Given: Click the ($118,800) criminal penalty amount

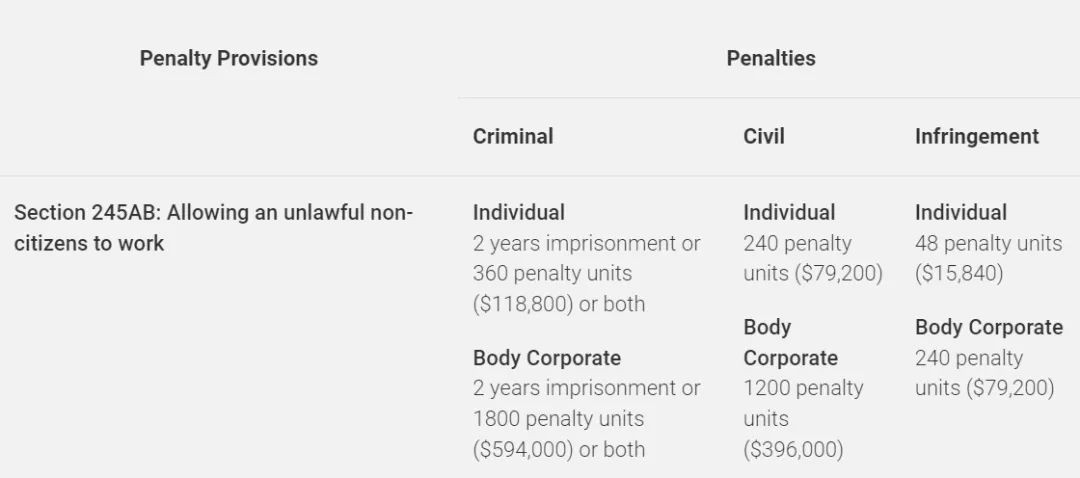Looking at the screenshot, I should click(x=522, y=304).
